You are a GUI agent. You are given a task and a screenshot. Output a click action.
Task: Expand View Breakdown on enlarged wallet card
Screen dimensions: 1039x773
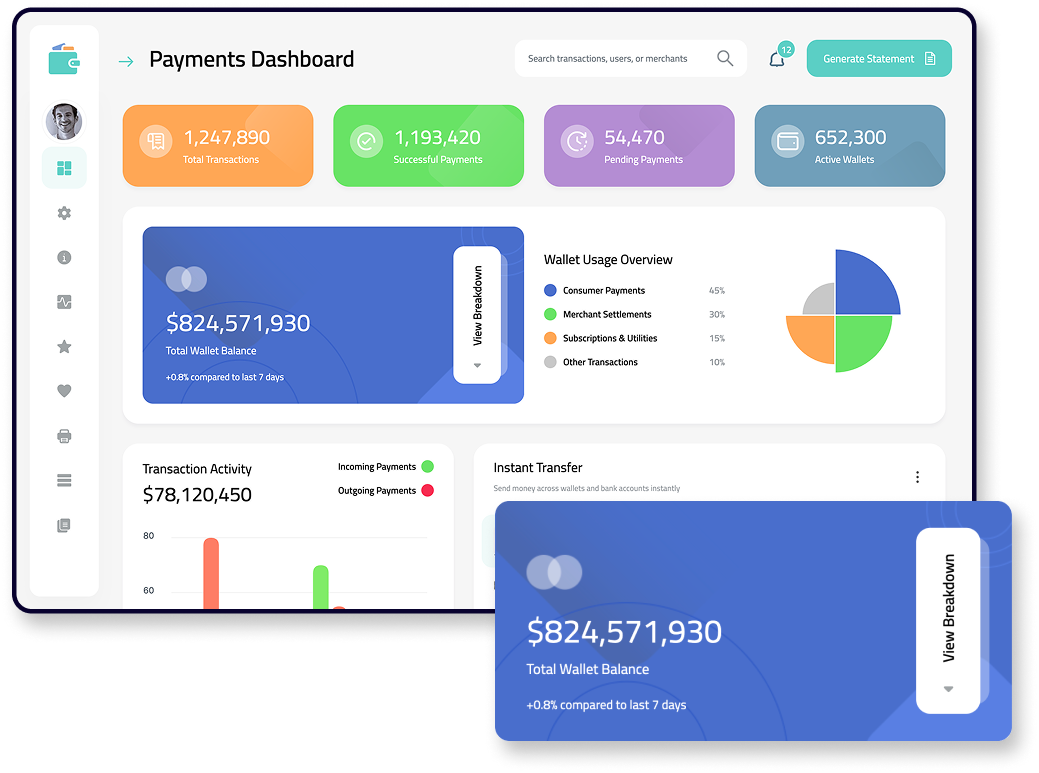948,620
